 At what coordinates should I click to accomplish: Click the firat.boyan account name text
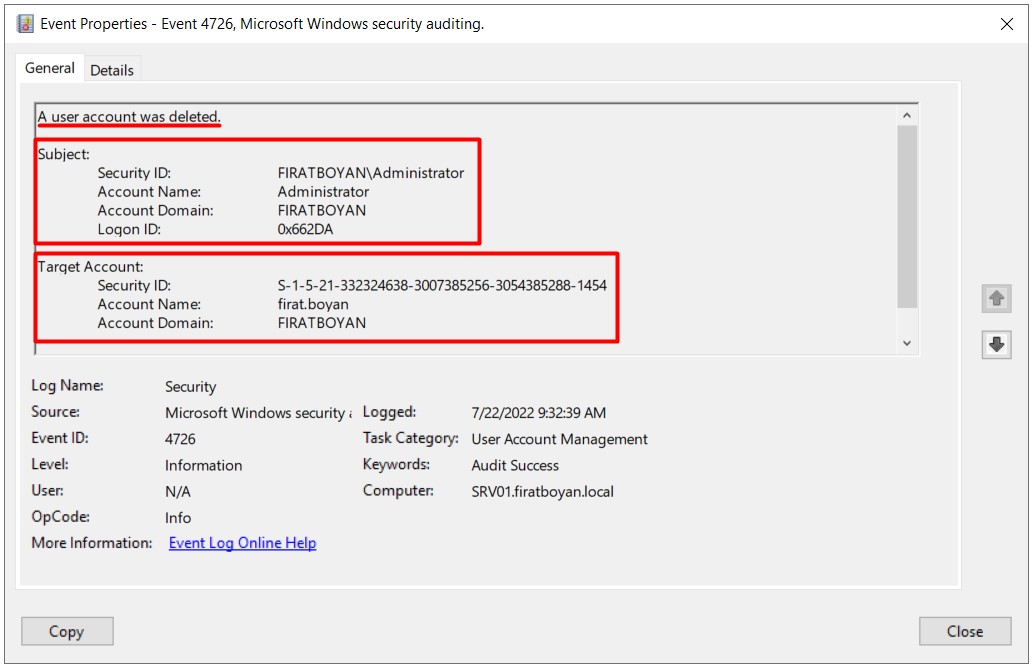[x=313, y=304]
